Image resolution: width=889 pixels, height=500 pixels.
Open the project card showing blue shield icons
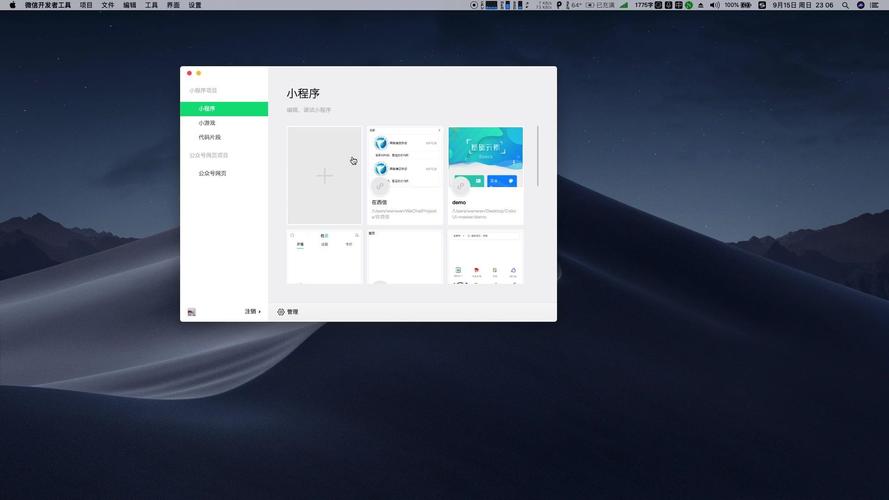(x=405, y=176)
